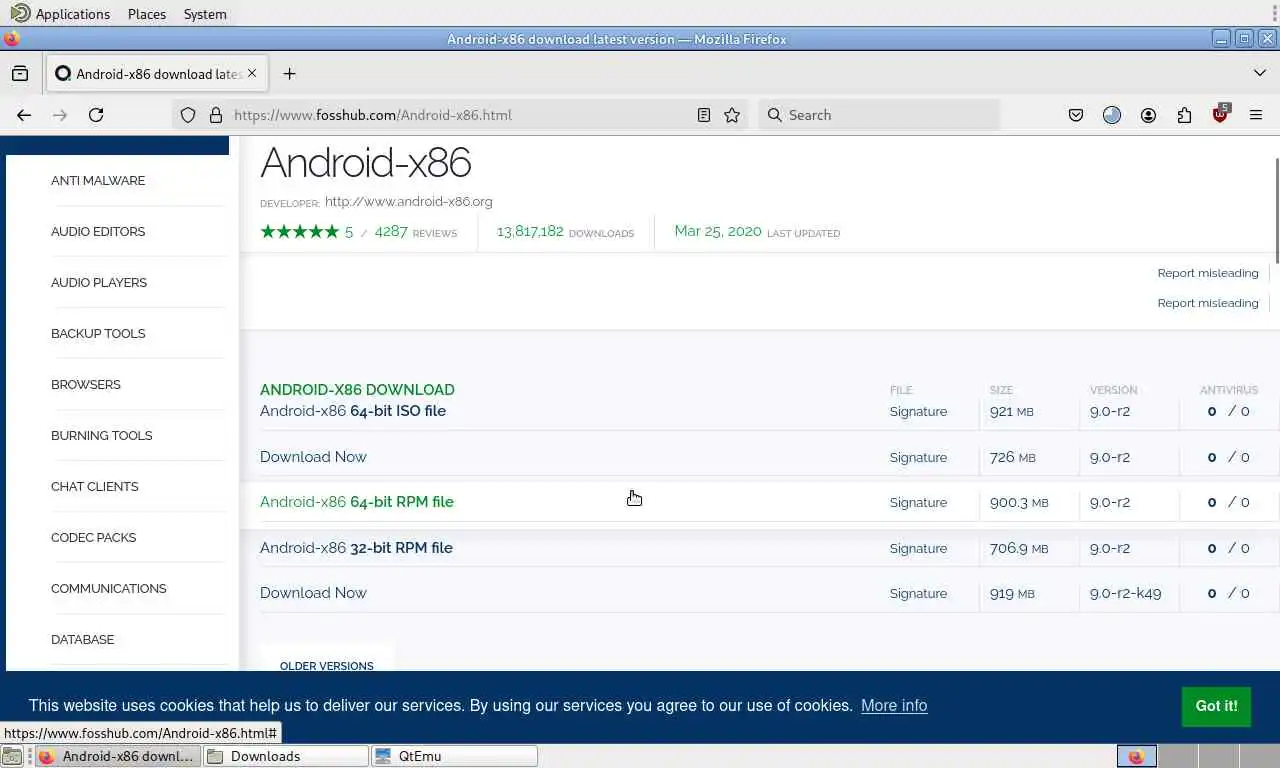Visit developer site android-x86.org link

tap(409, 202)
